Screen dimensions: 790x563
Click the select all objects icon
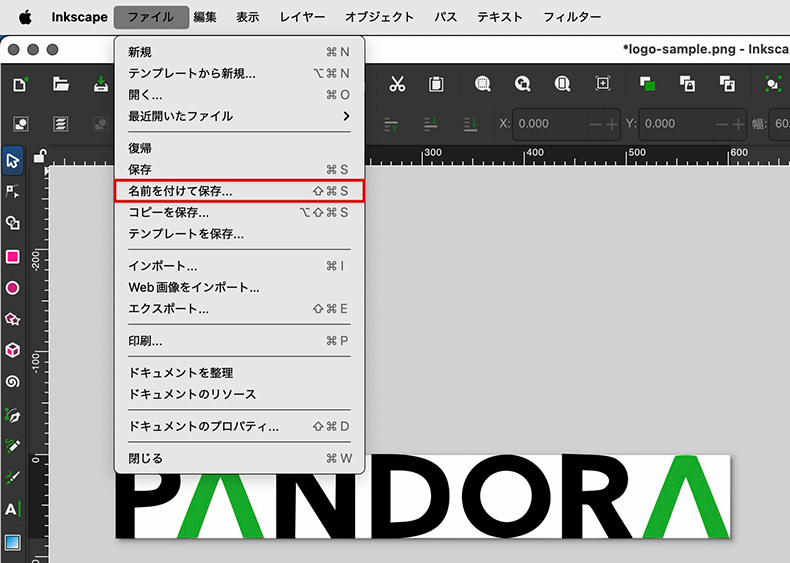pyautogui.click(x=21, y=124)
